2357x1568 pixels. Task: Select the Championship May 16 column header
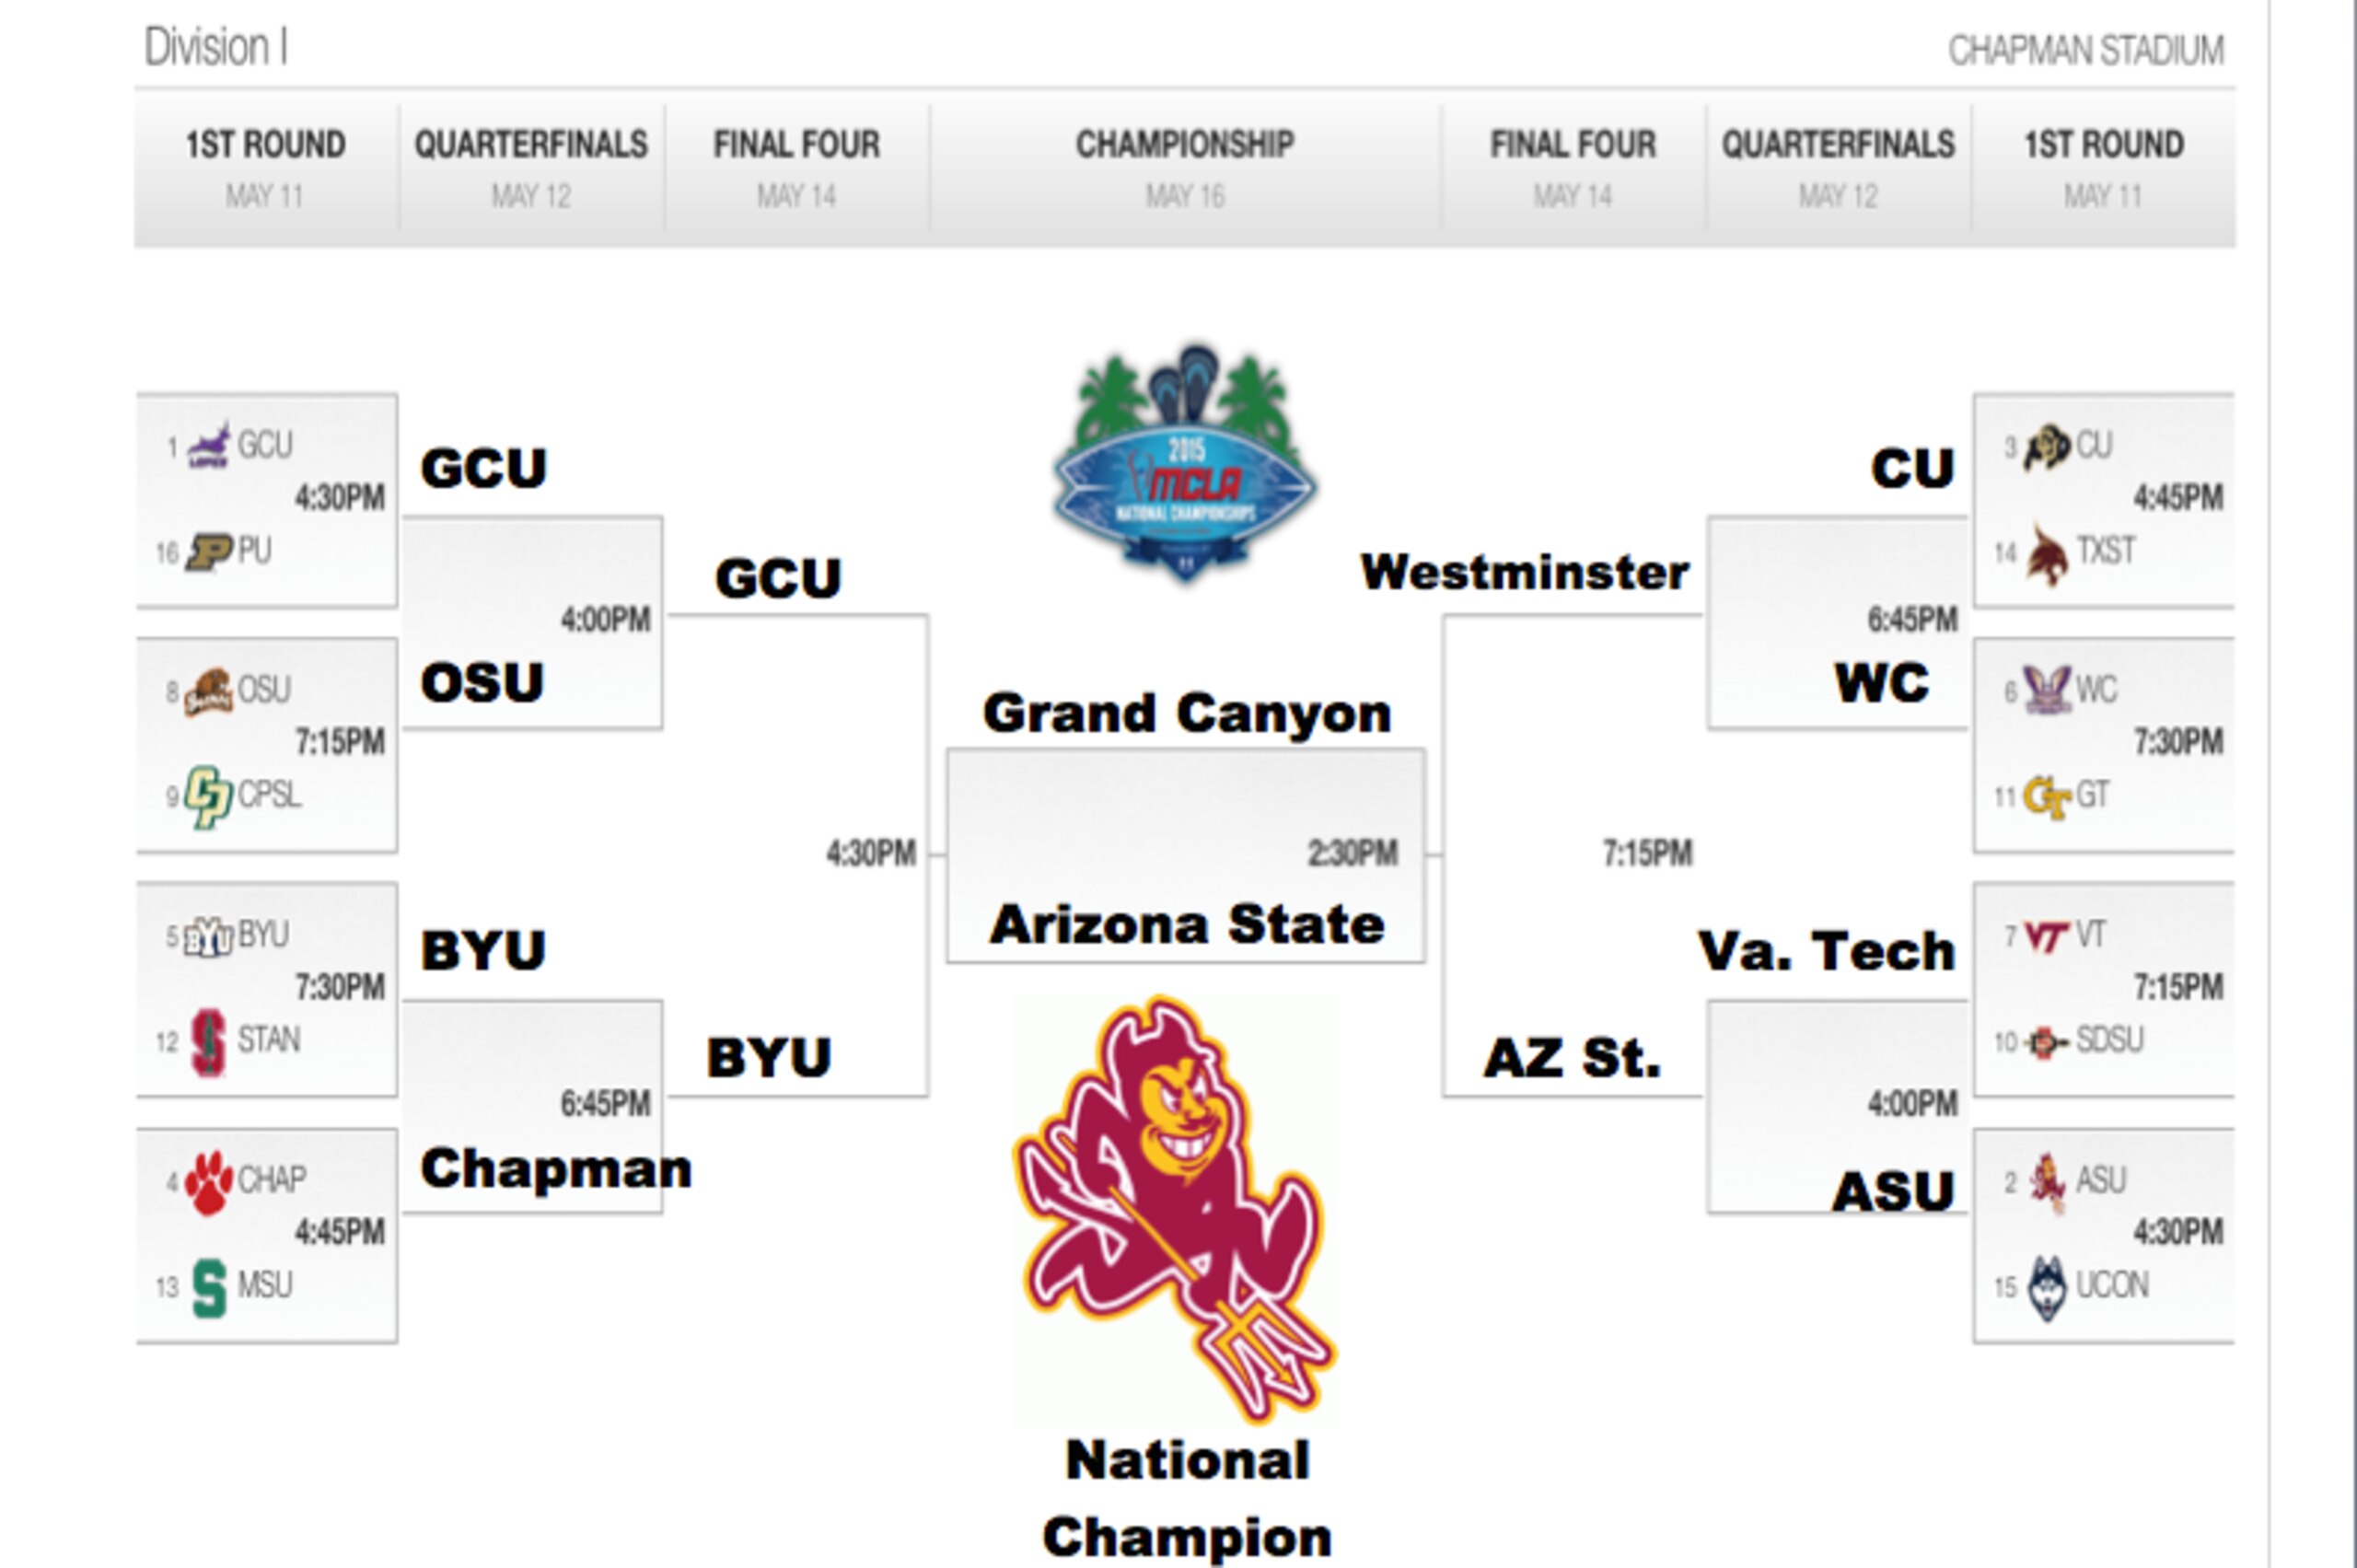1185,168
